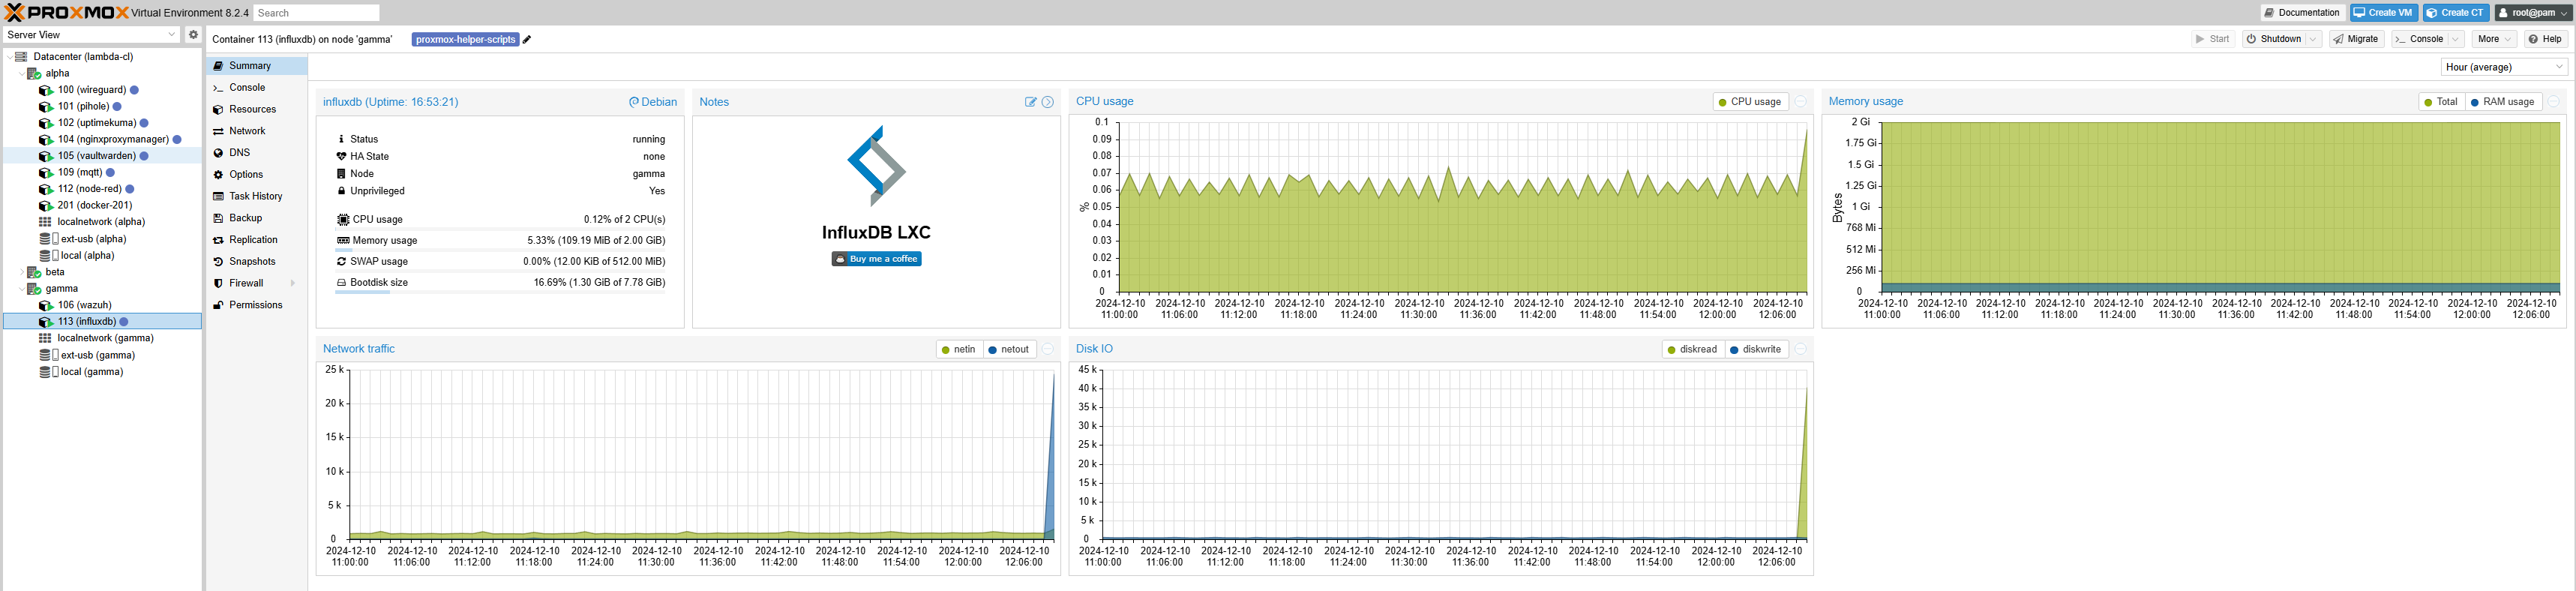
Task: Open the More dropdown menu
Action: 2494,39
